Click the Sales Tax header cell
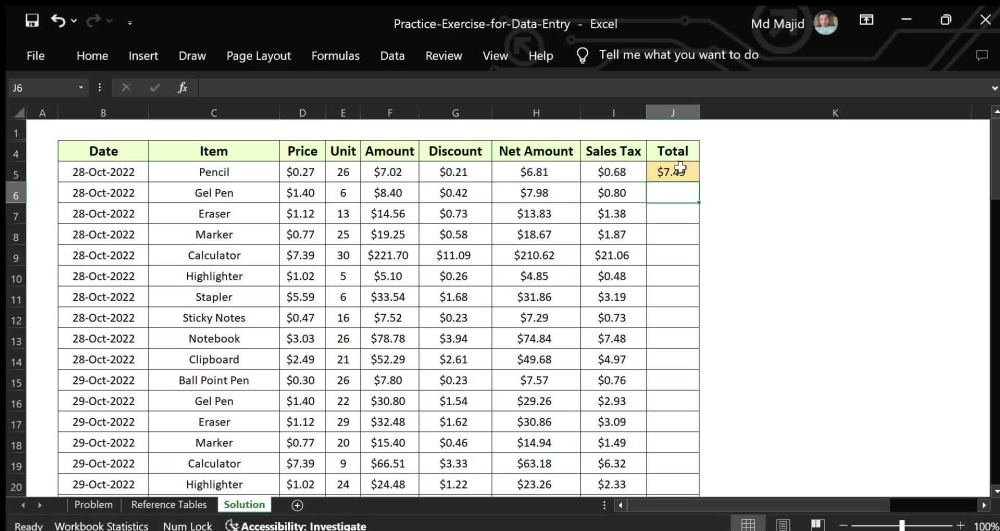Screen dimensions: 1000x531 [x=613, y=151]
